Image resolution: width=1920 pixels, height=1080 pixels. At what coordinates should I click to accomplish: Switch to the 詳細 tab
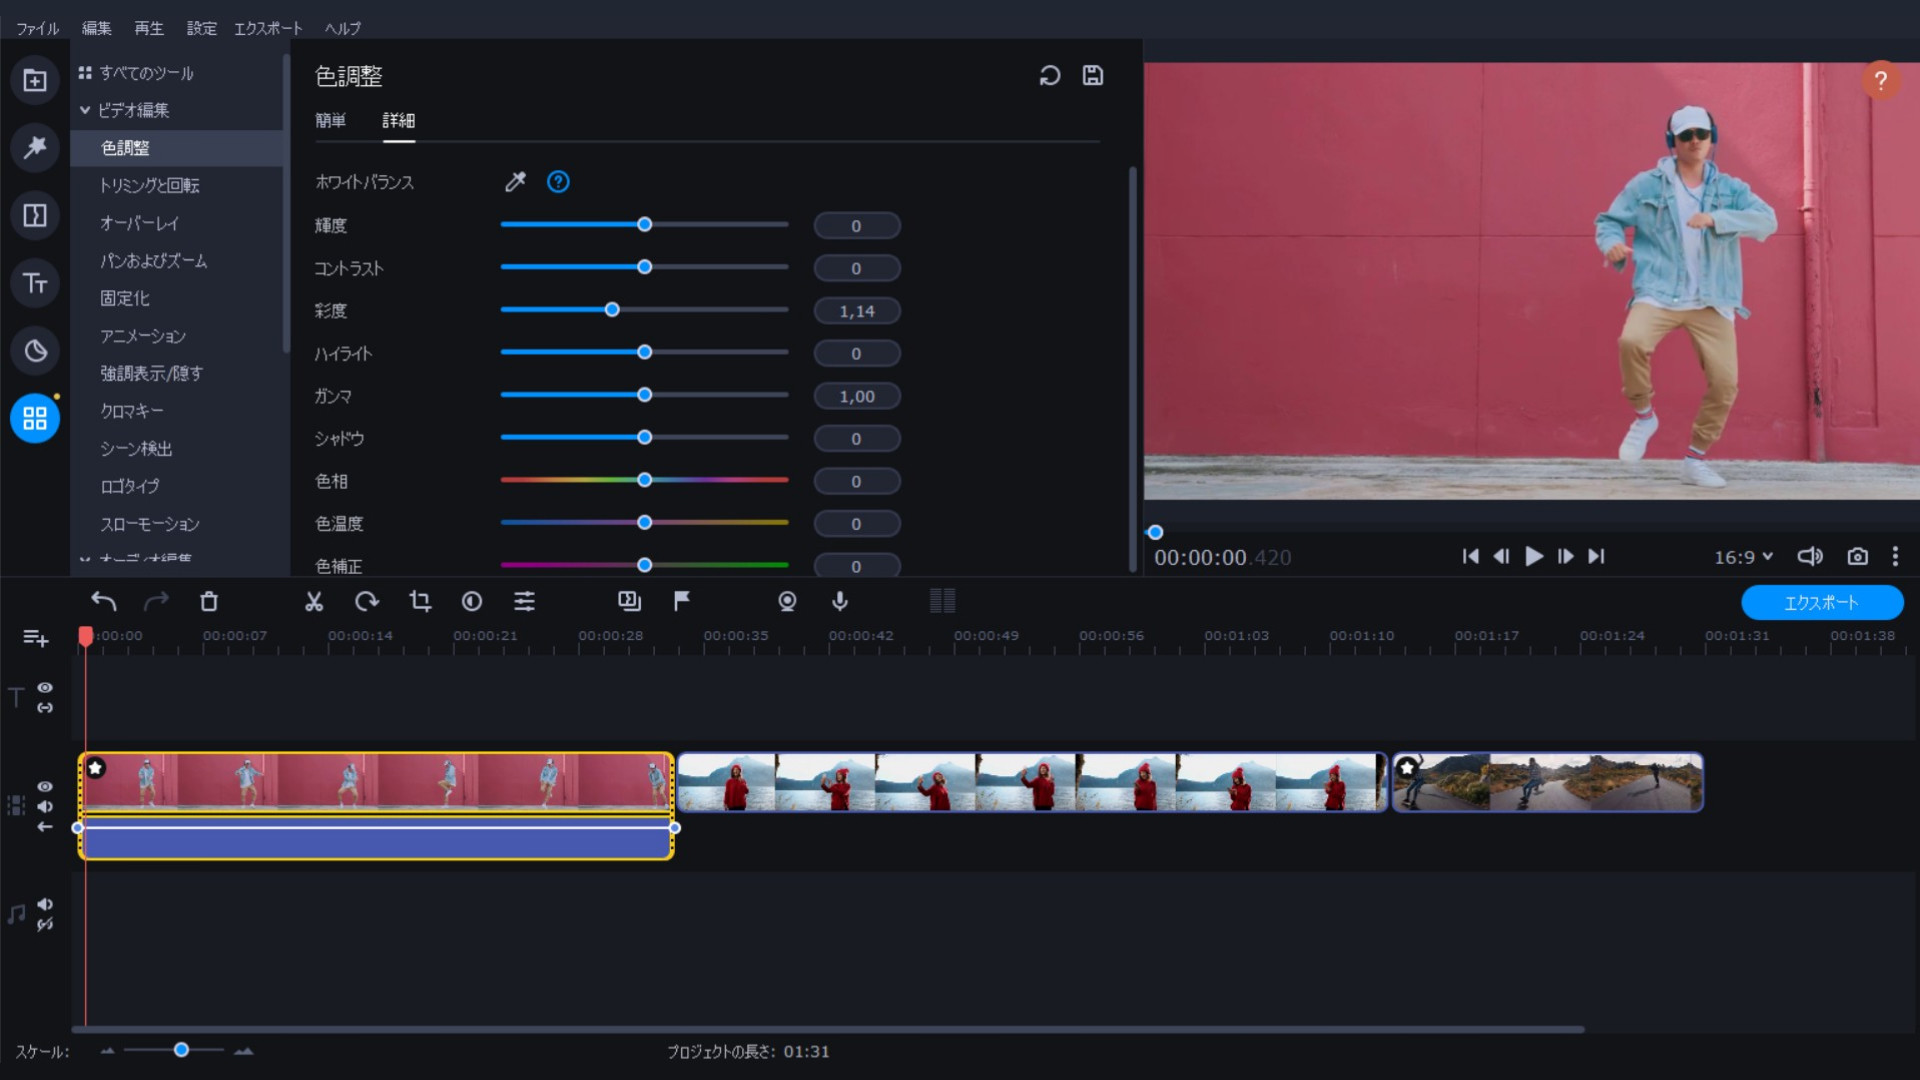(398, 121)
